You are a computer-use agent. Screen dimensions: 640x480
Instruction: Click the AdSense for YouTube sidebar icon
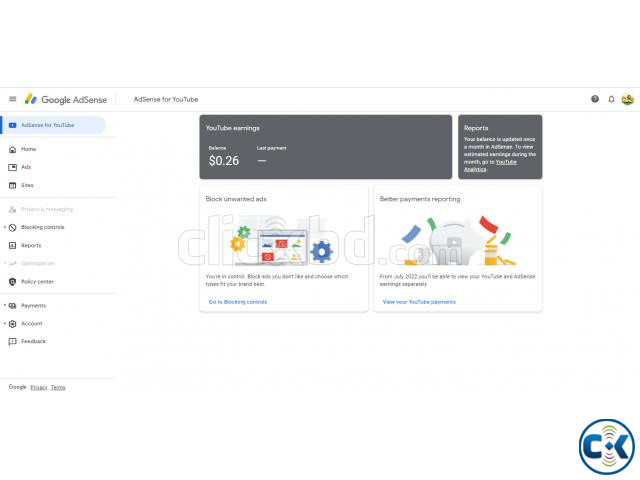tap(13, 125)
